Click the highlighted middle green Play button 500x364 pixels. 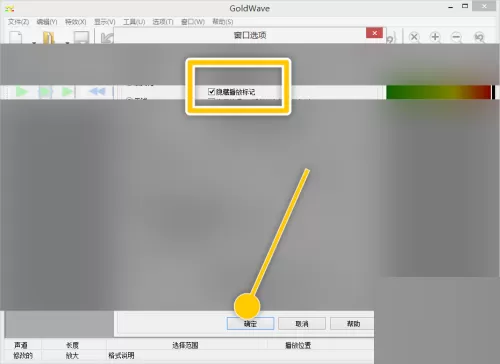tap(46, 91)
